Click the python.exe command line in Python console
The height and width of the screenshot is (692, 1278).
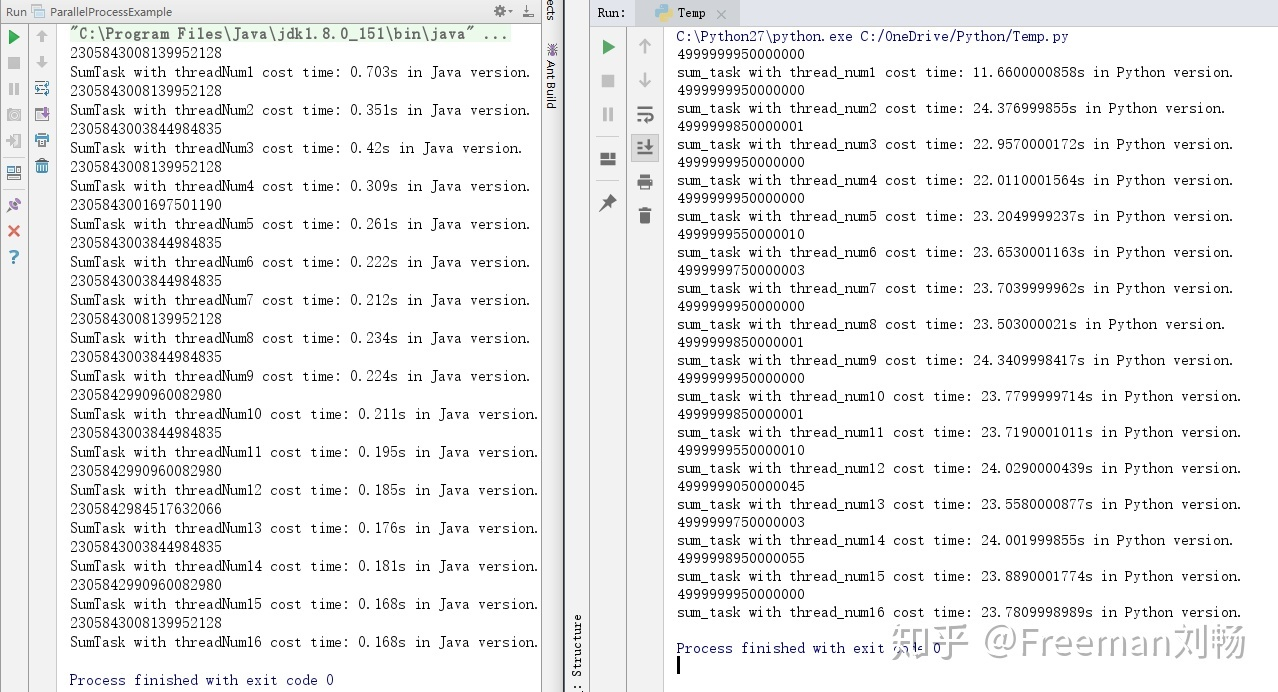[872, 36]
